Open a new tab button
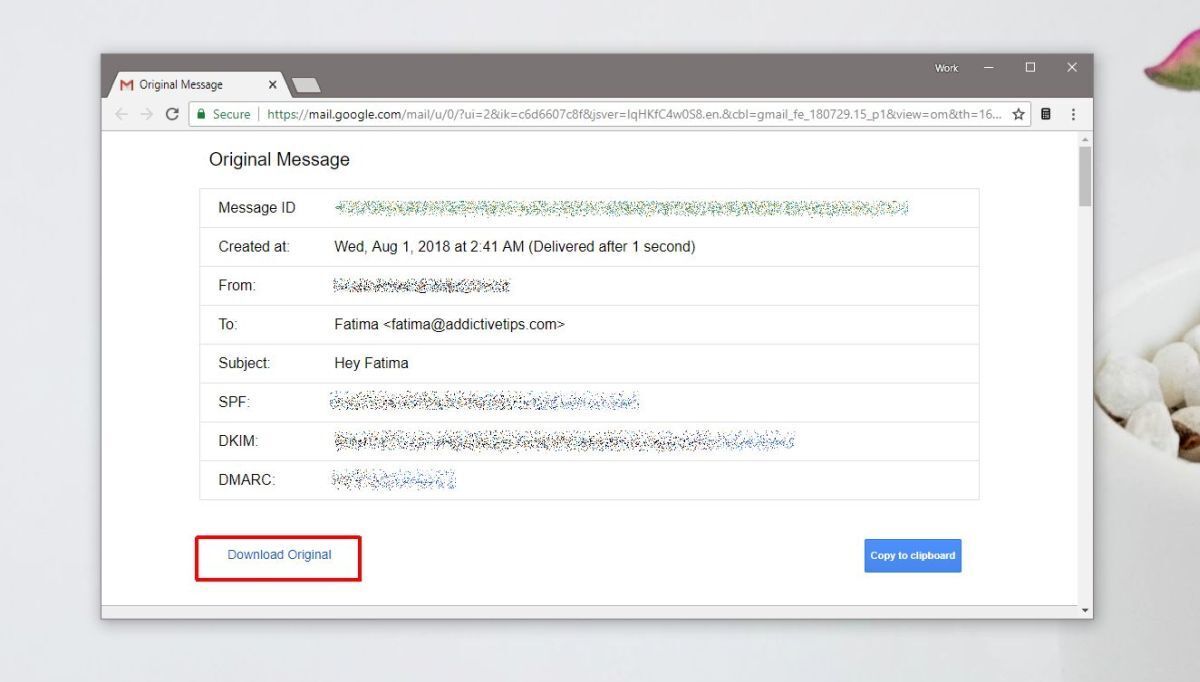Viewport: 1200px width, 682px height. pos(306,85)
